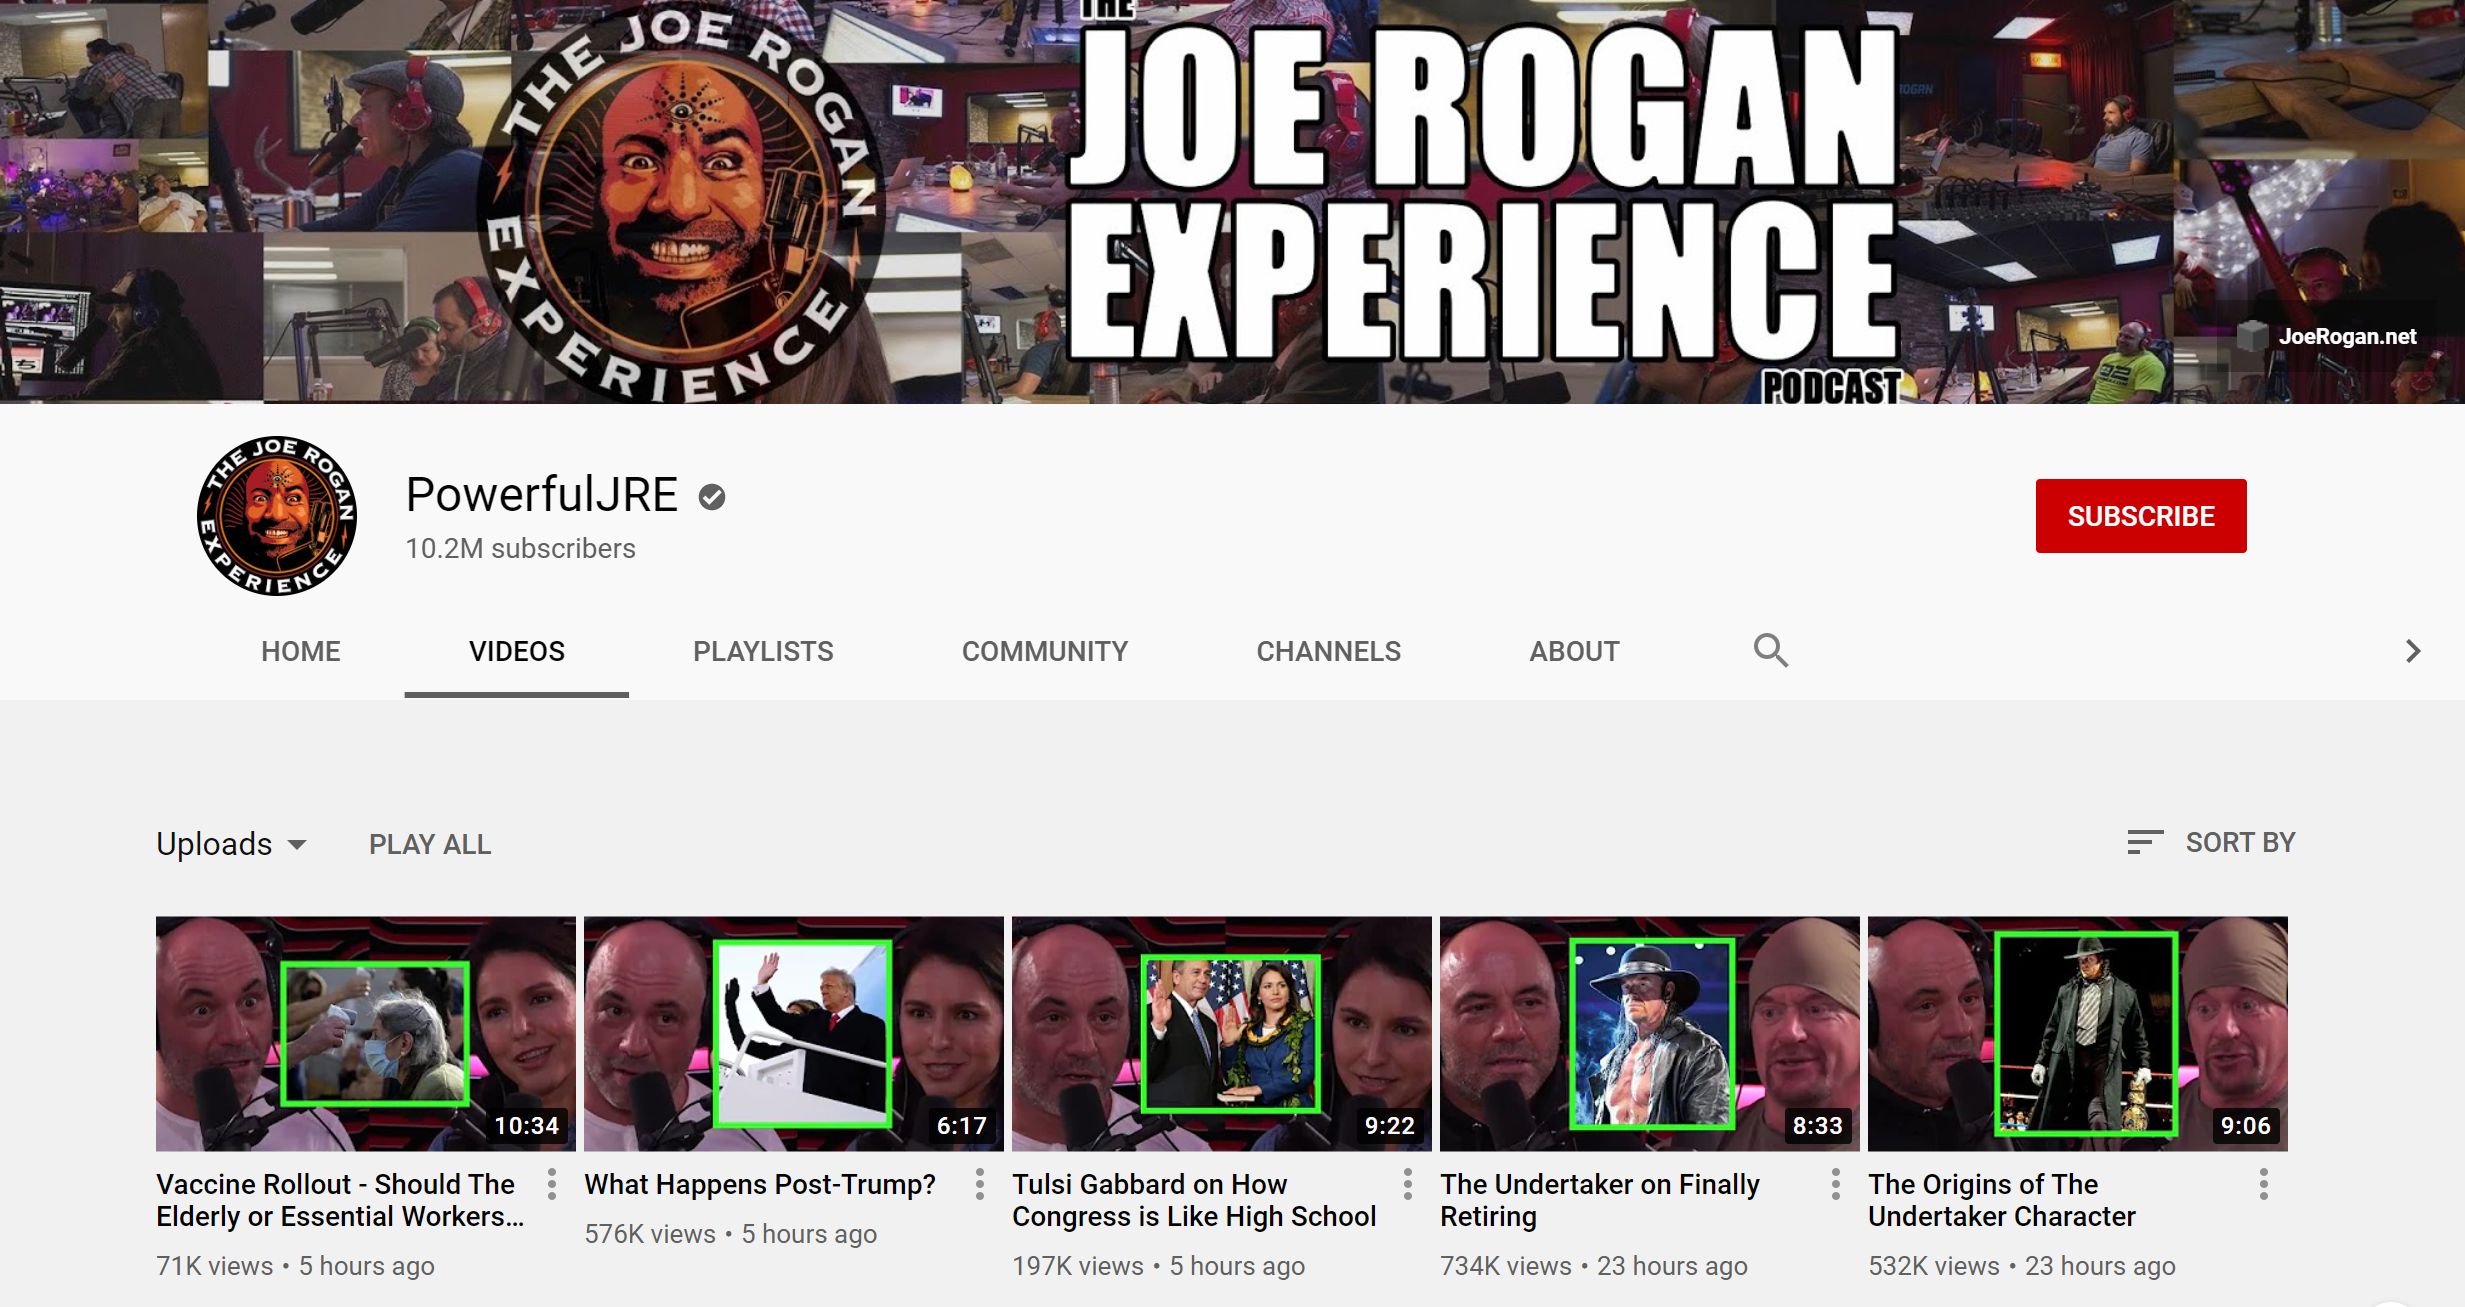Click Play All uploads

(430, 844)
